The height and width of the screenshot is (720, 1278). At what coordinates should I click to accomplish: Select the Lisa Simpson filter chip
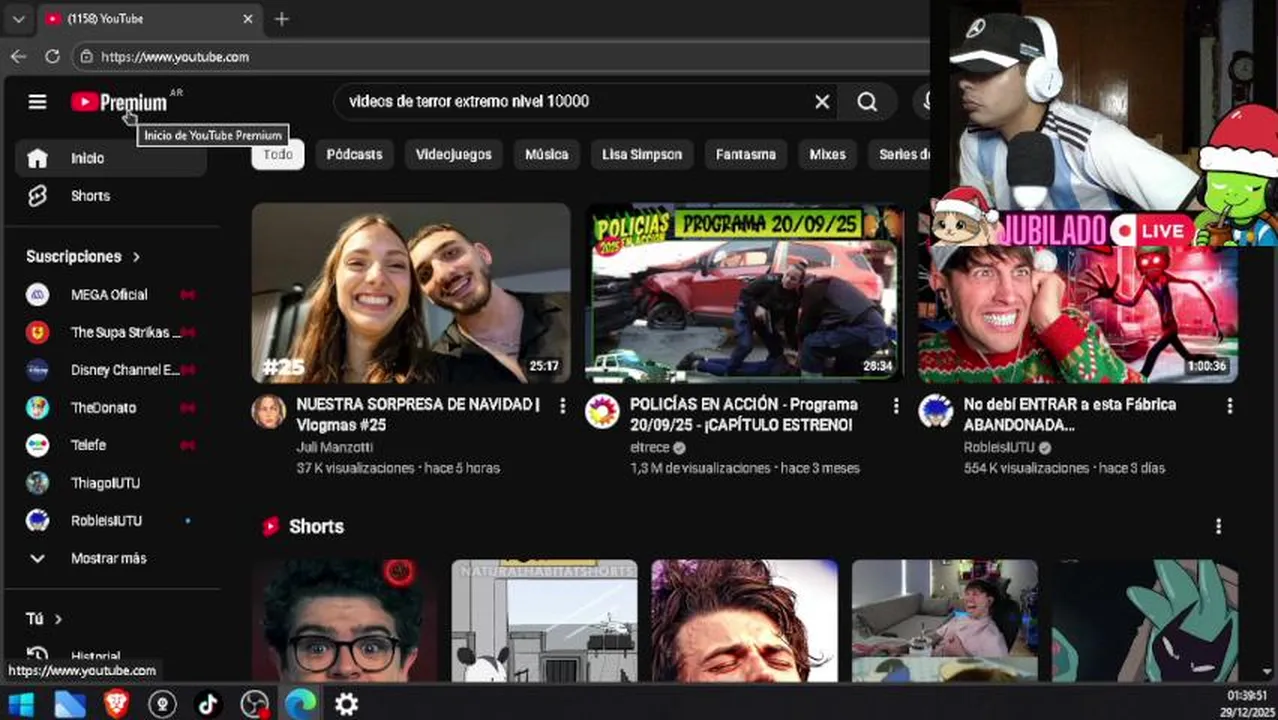tap(642, 154)
